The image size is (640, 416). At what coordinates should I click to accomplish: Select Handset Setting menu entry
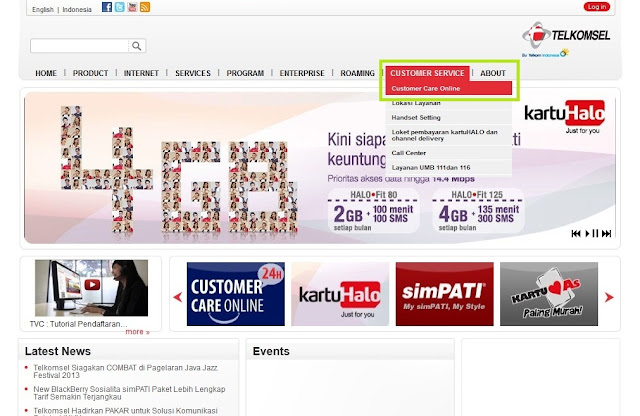(x=449, y=118)
